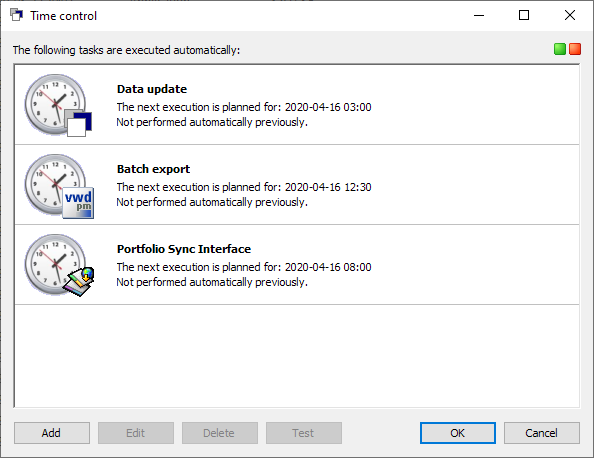Click the Time control window icon
This screenshot has width=594, height=458.
(16, 15)
